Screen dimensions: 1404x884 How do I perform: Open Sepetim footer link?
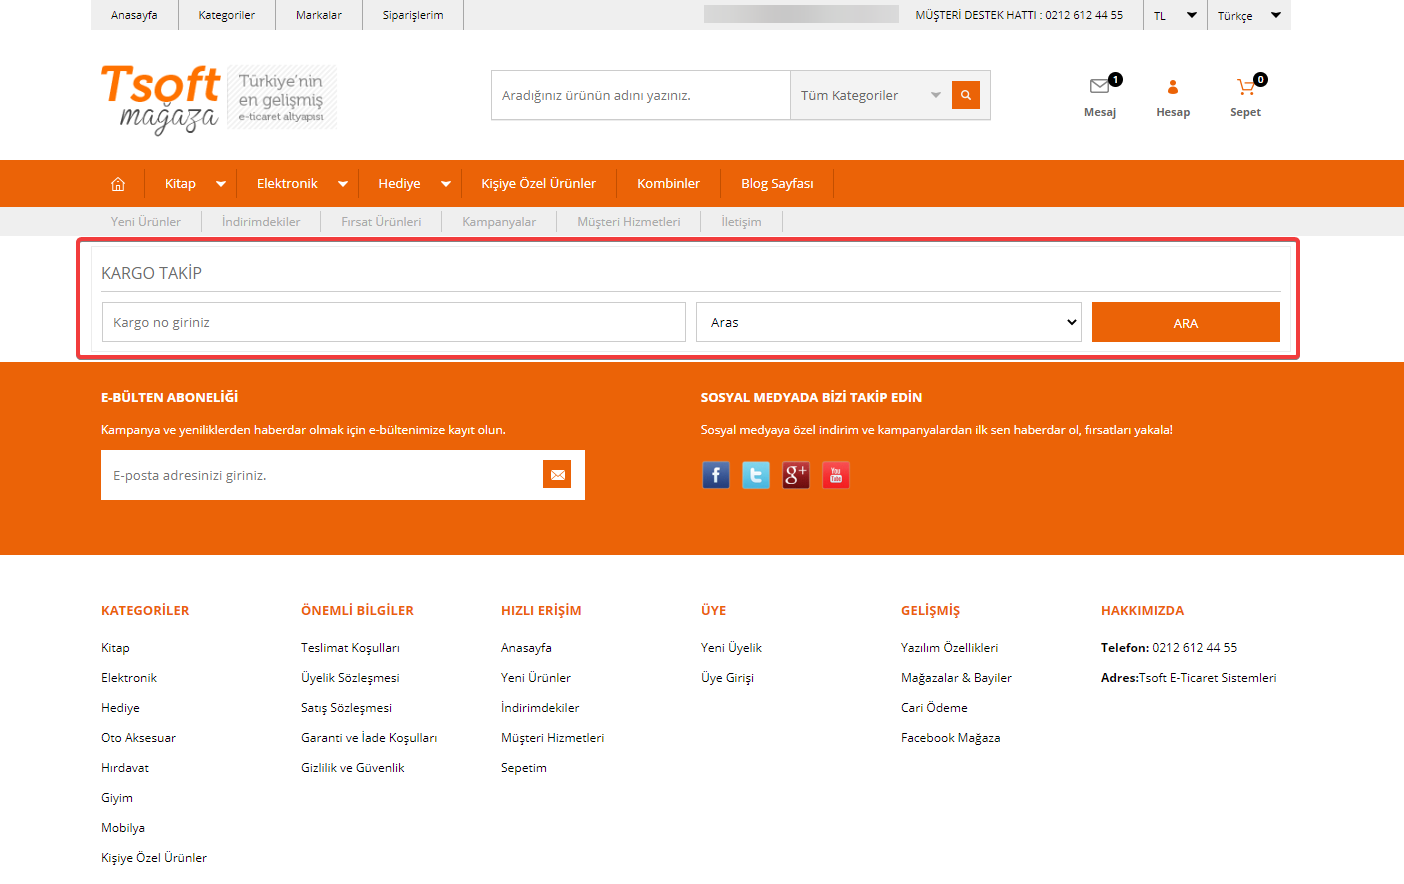pyautogui.click(x=524, y=768)
